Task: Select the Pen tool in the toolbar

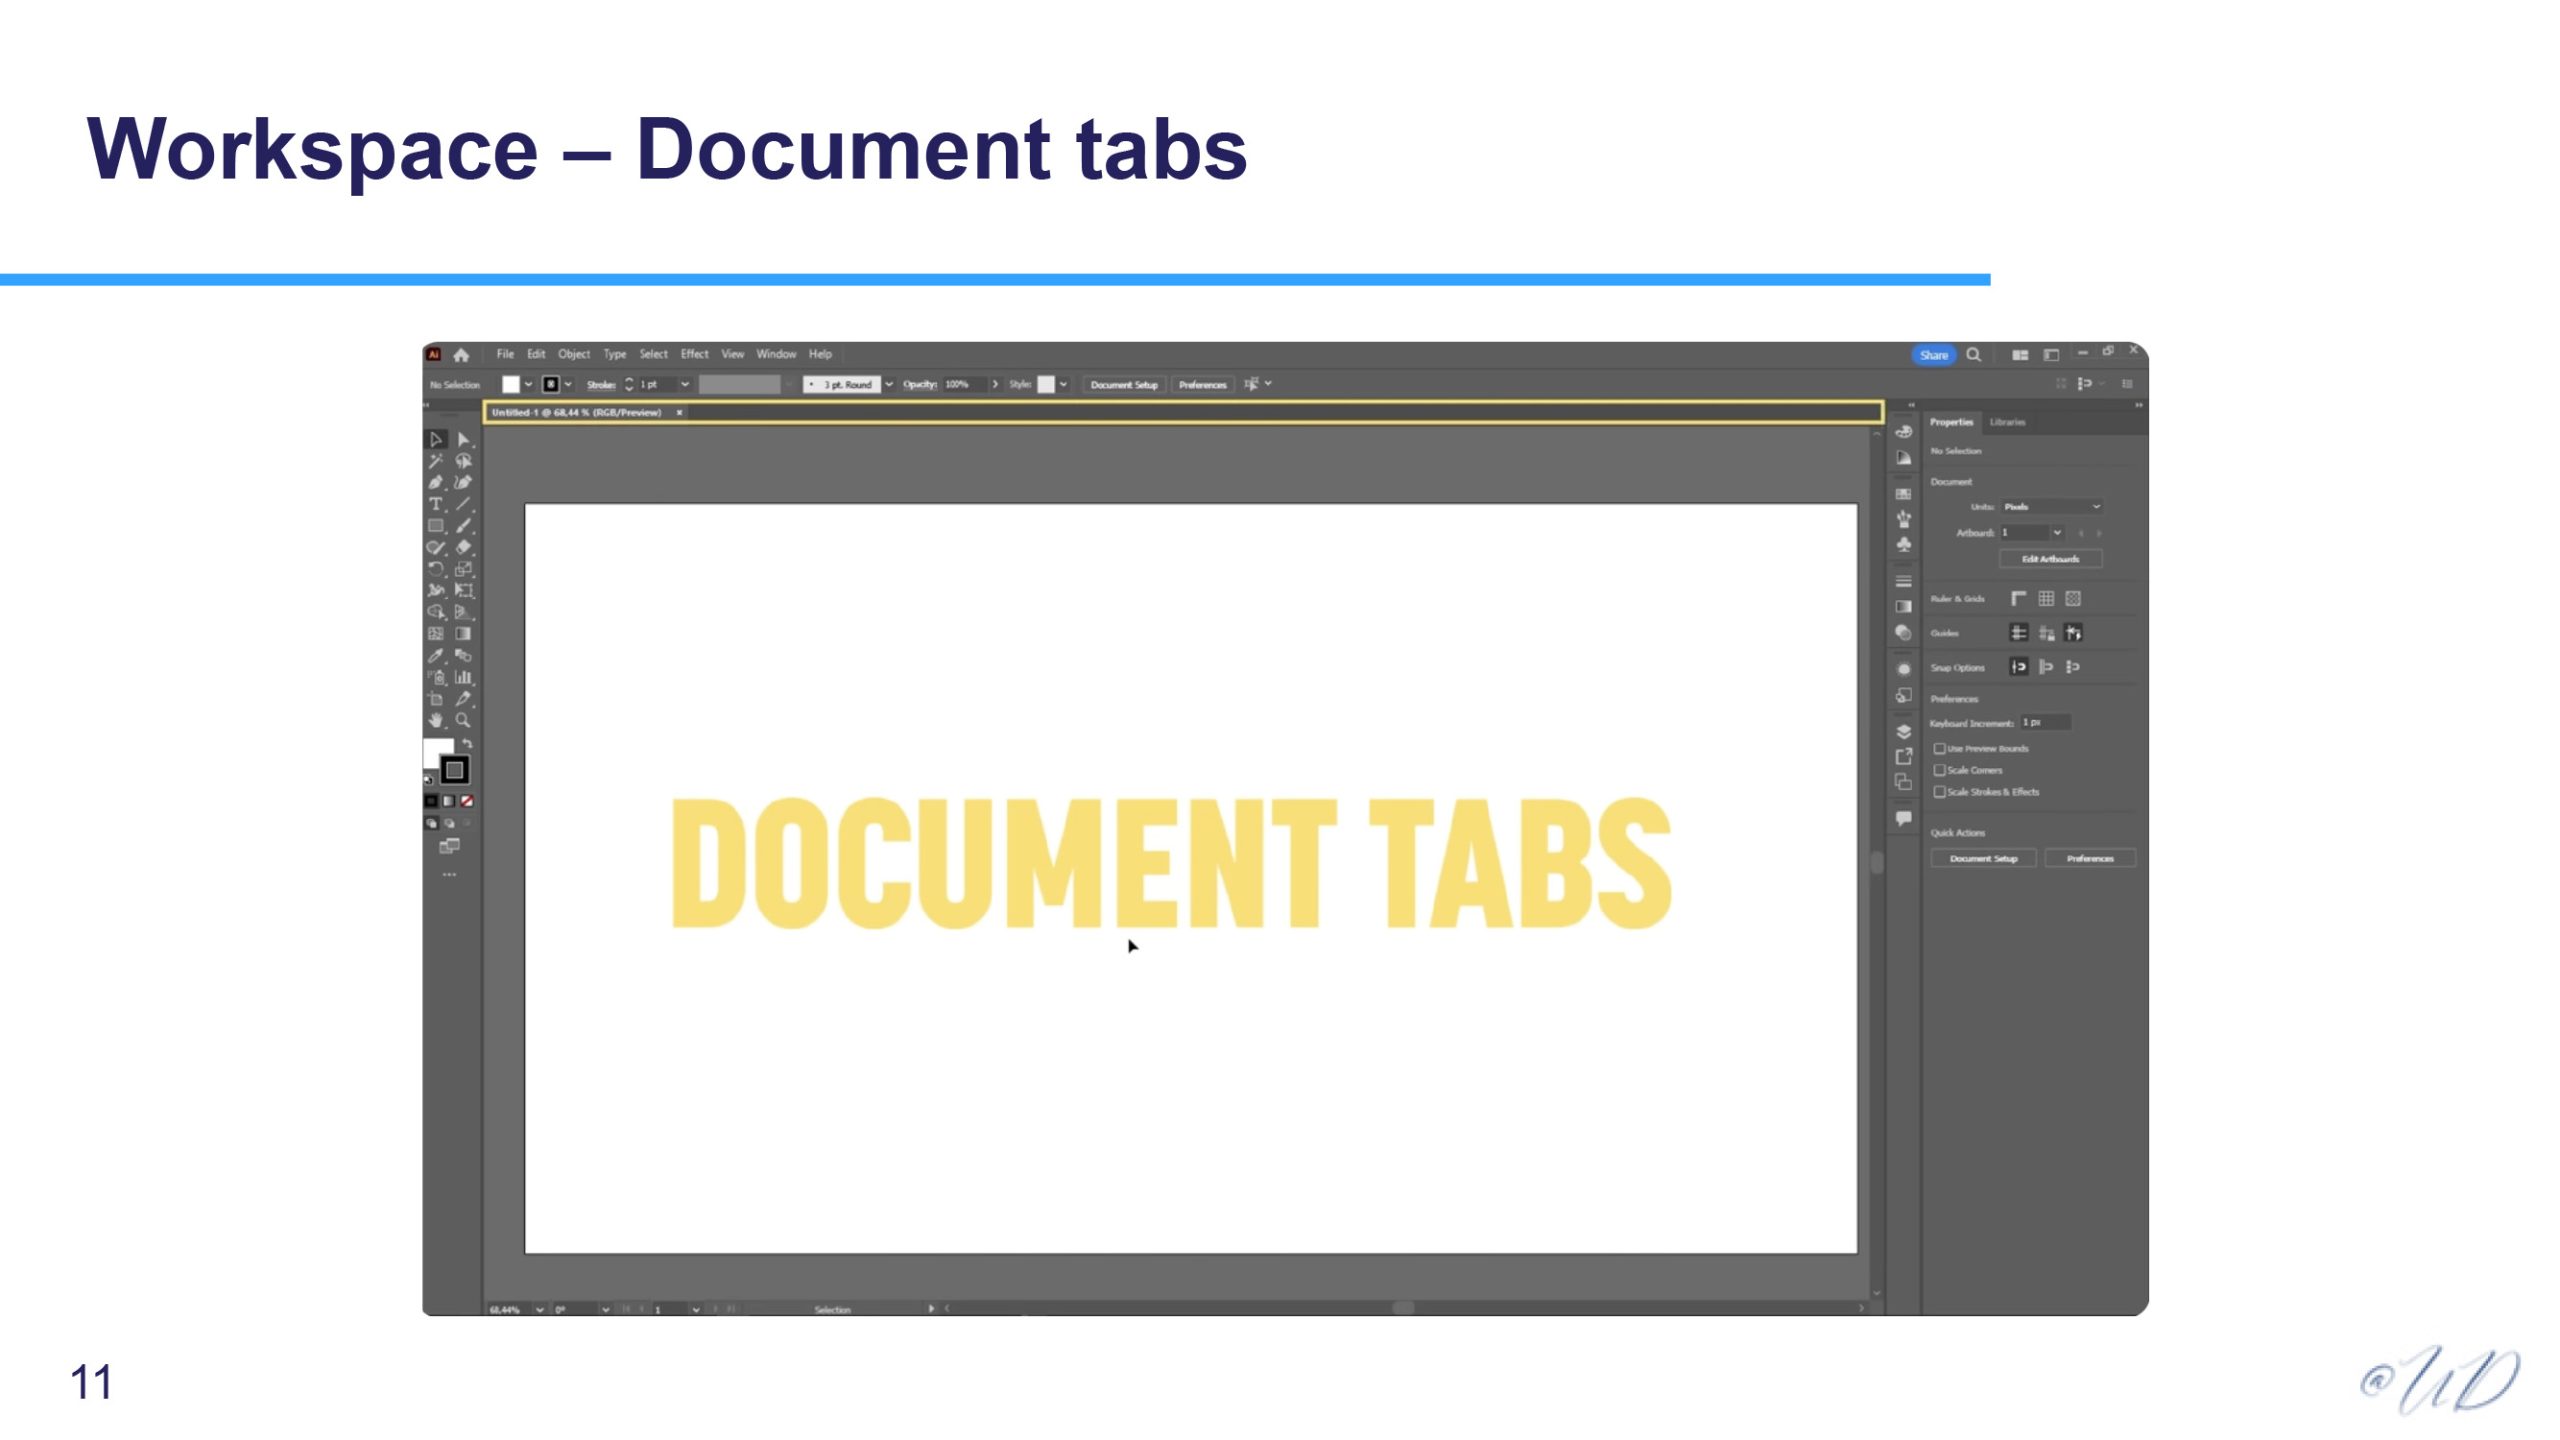Action: coord(435,483)
